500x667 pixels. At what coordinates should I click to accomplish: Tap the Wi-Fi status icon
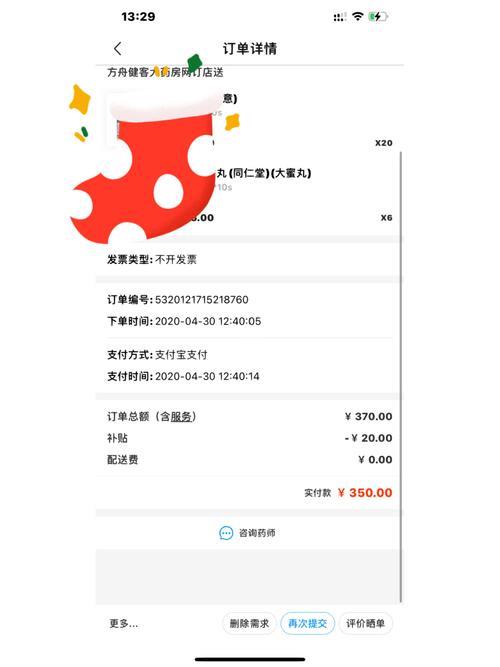[357, 16]
